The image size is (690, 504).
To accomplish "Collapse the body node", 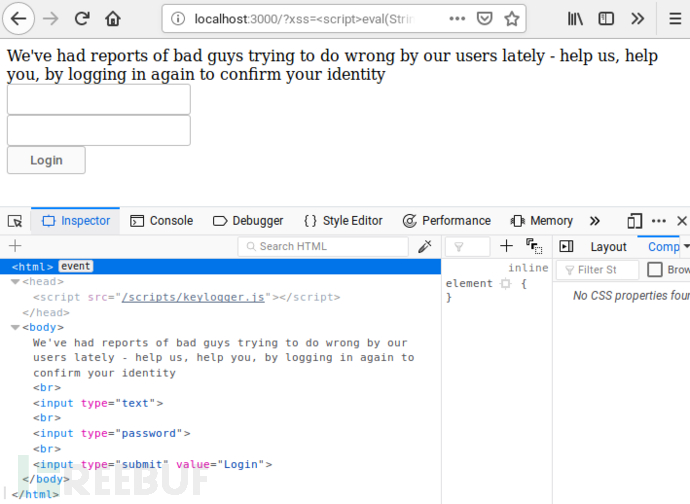I will pos(15,327).
